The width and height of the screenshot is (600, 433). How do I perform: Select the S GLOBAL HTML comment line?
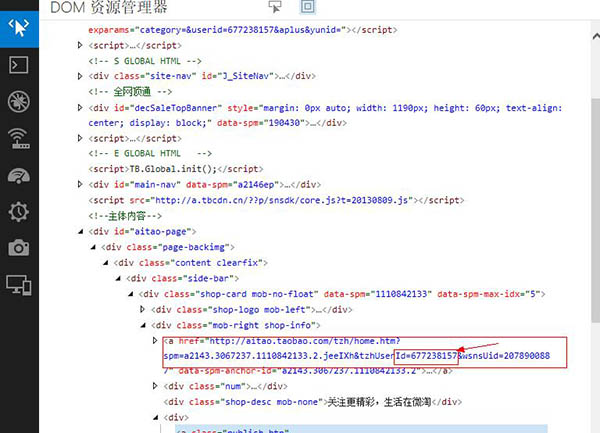point(145,61)
